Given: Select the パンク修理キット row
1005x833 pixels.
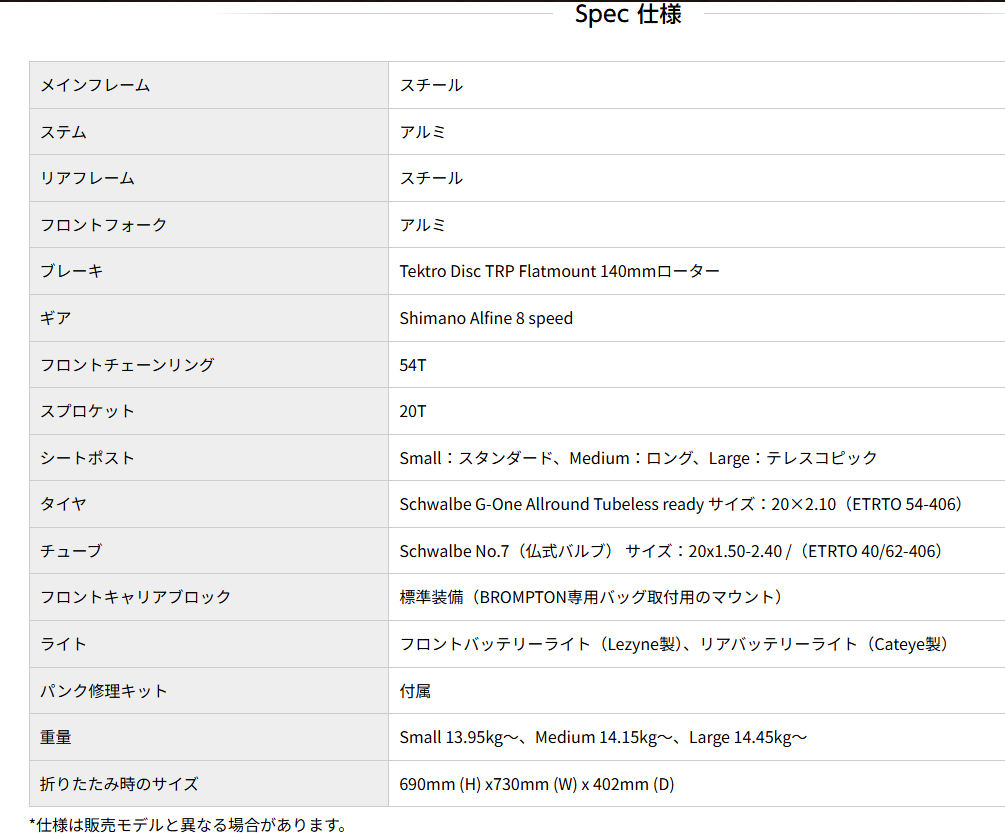Looking at the screenshot, I should click(103, 690).
